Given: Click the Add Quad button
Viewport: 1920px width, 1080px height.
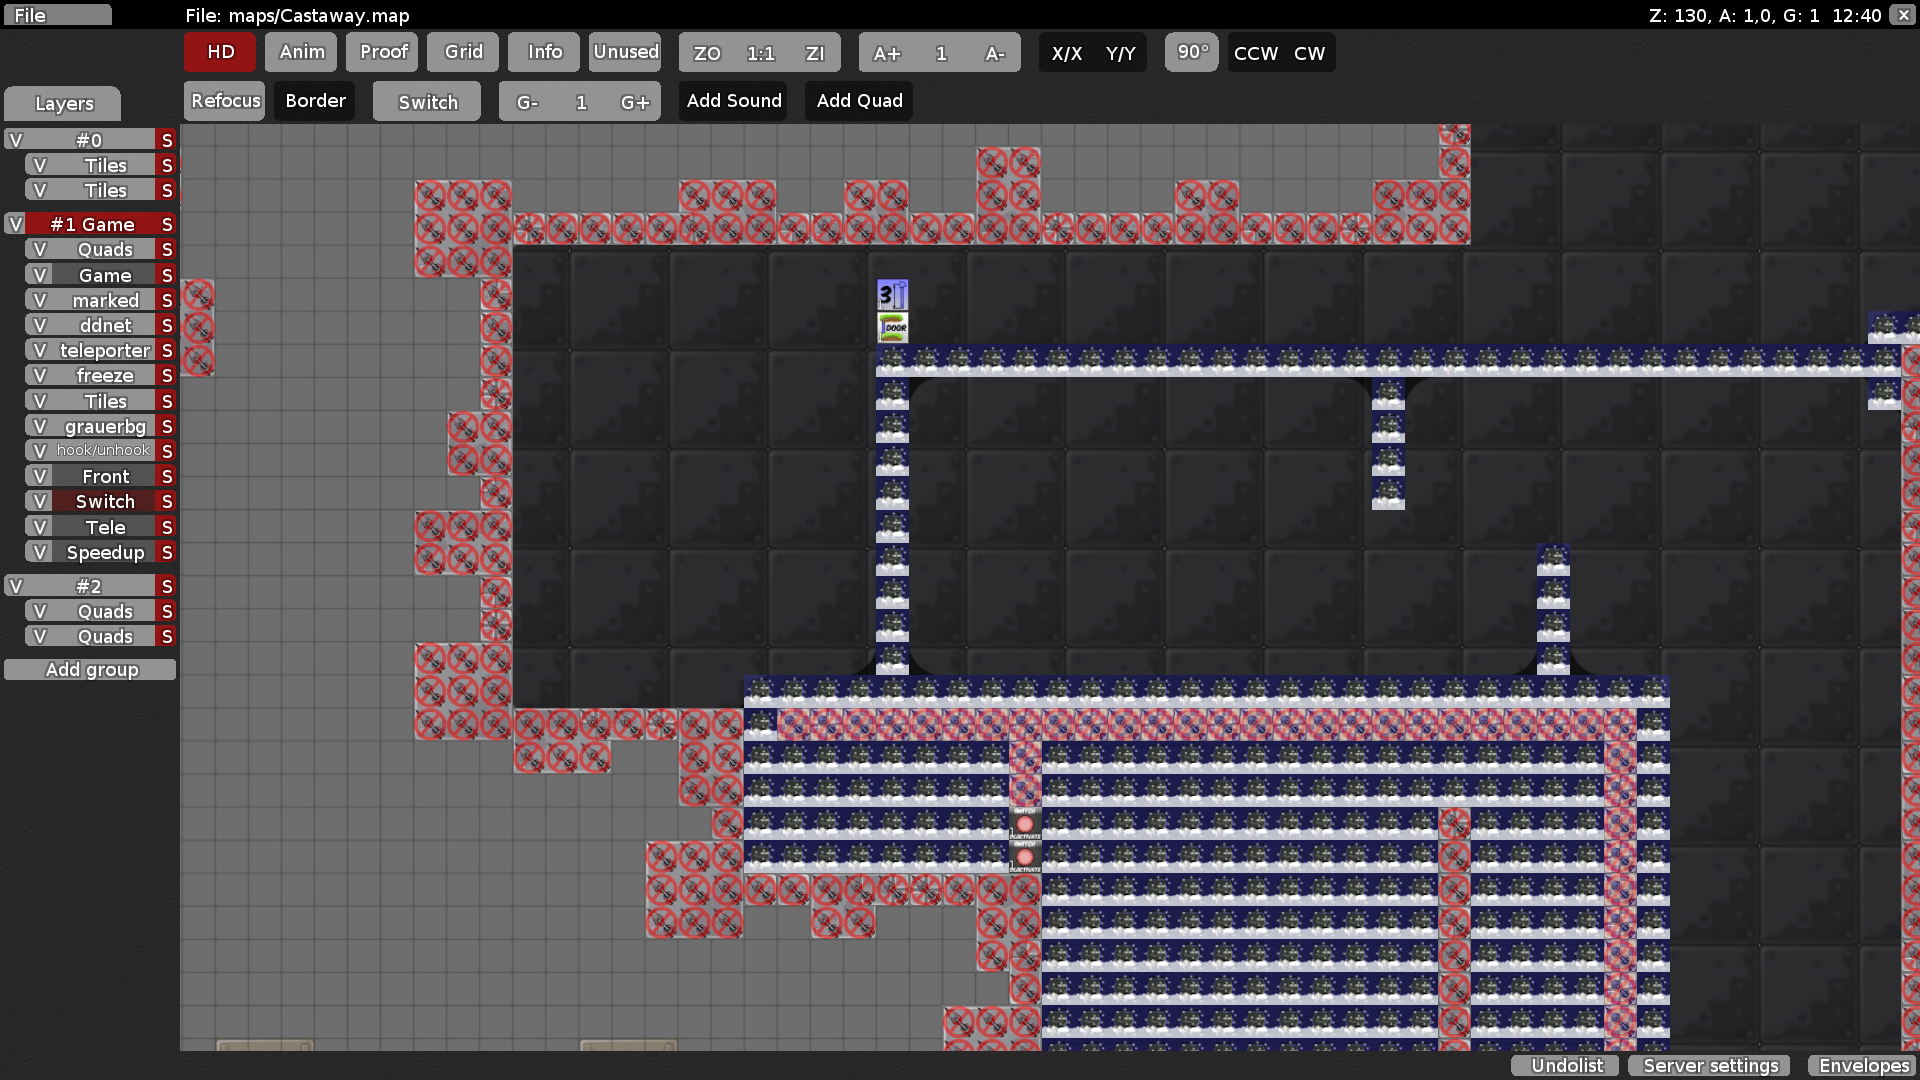Looking at the screenshot, I should coord(859,101).
